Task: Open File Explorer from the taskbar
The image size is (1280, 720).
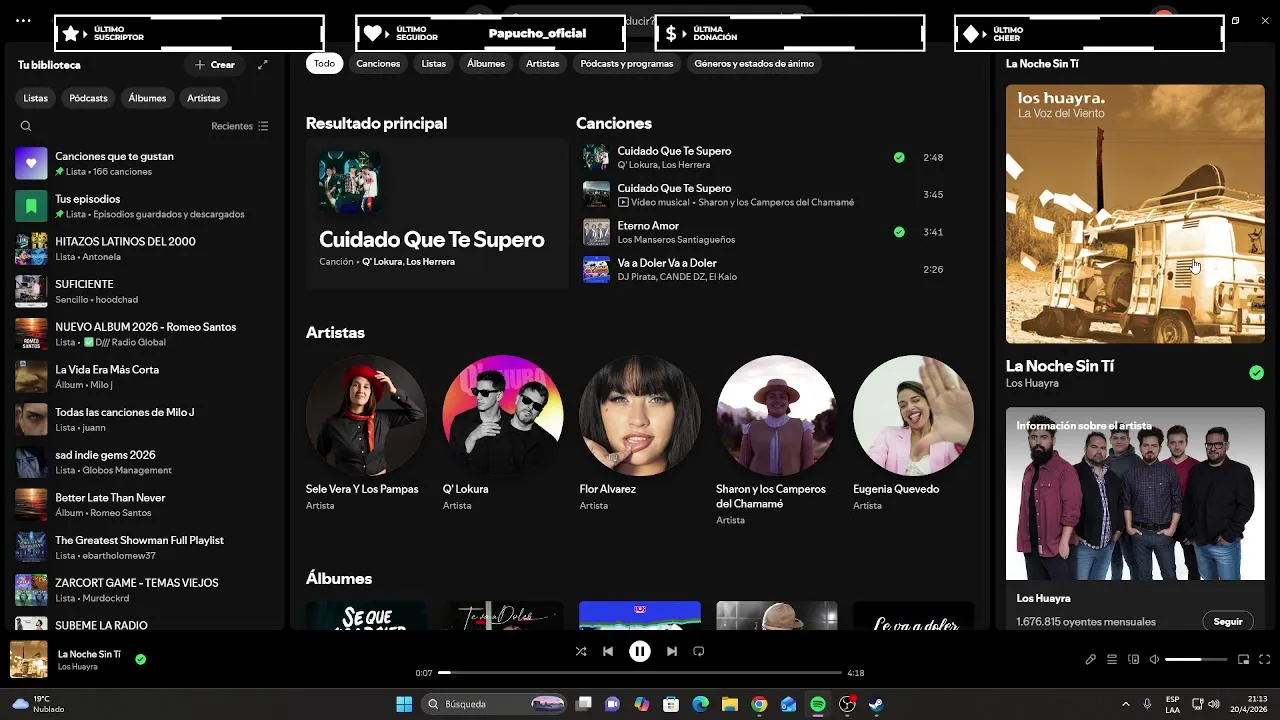Action: click(730, 704)
